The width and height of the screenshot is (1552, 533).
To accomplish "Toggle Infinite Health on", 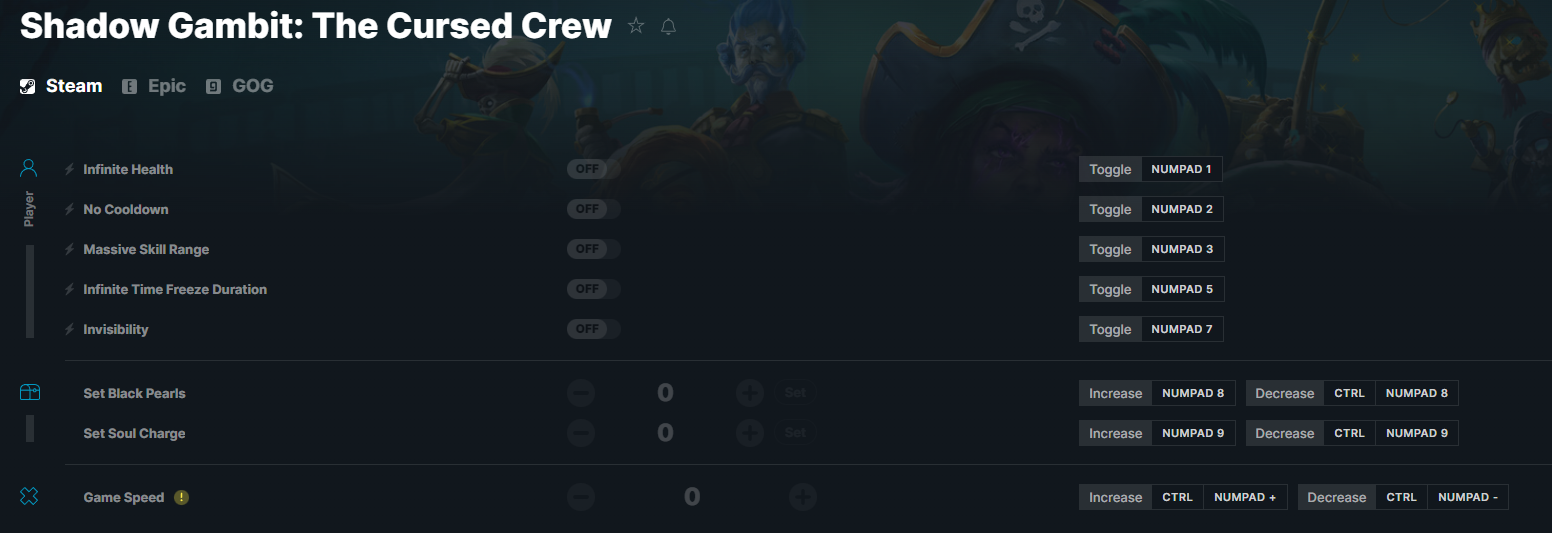I will pos(593,169).
